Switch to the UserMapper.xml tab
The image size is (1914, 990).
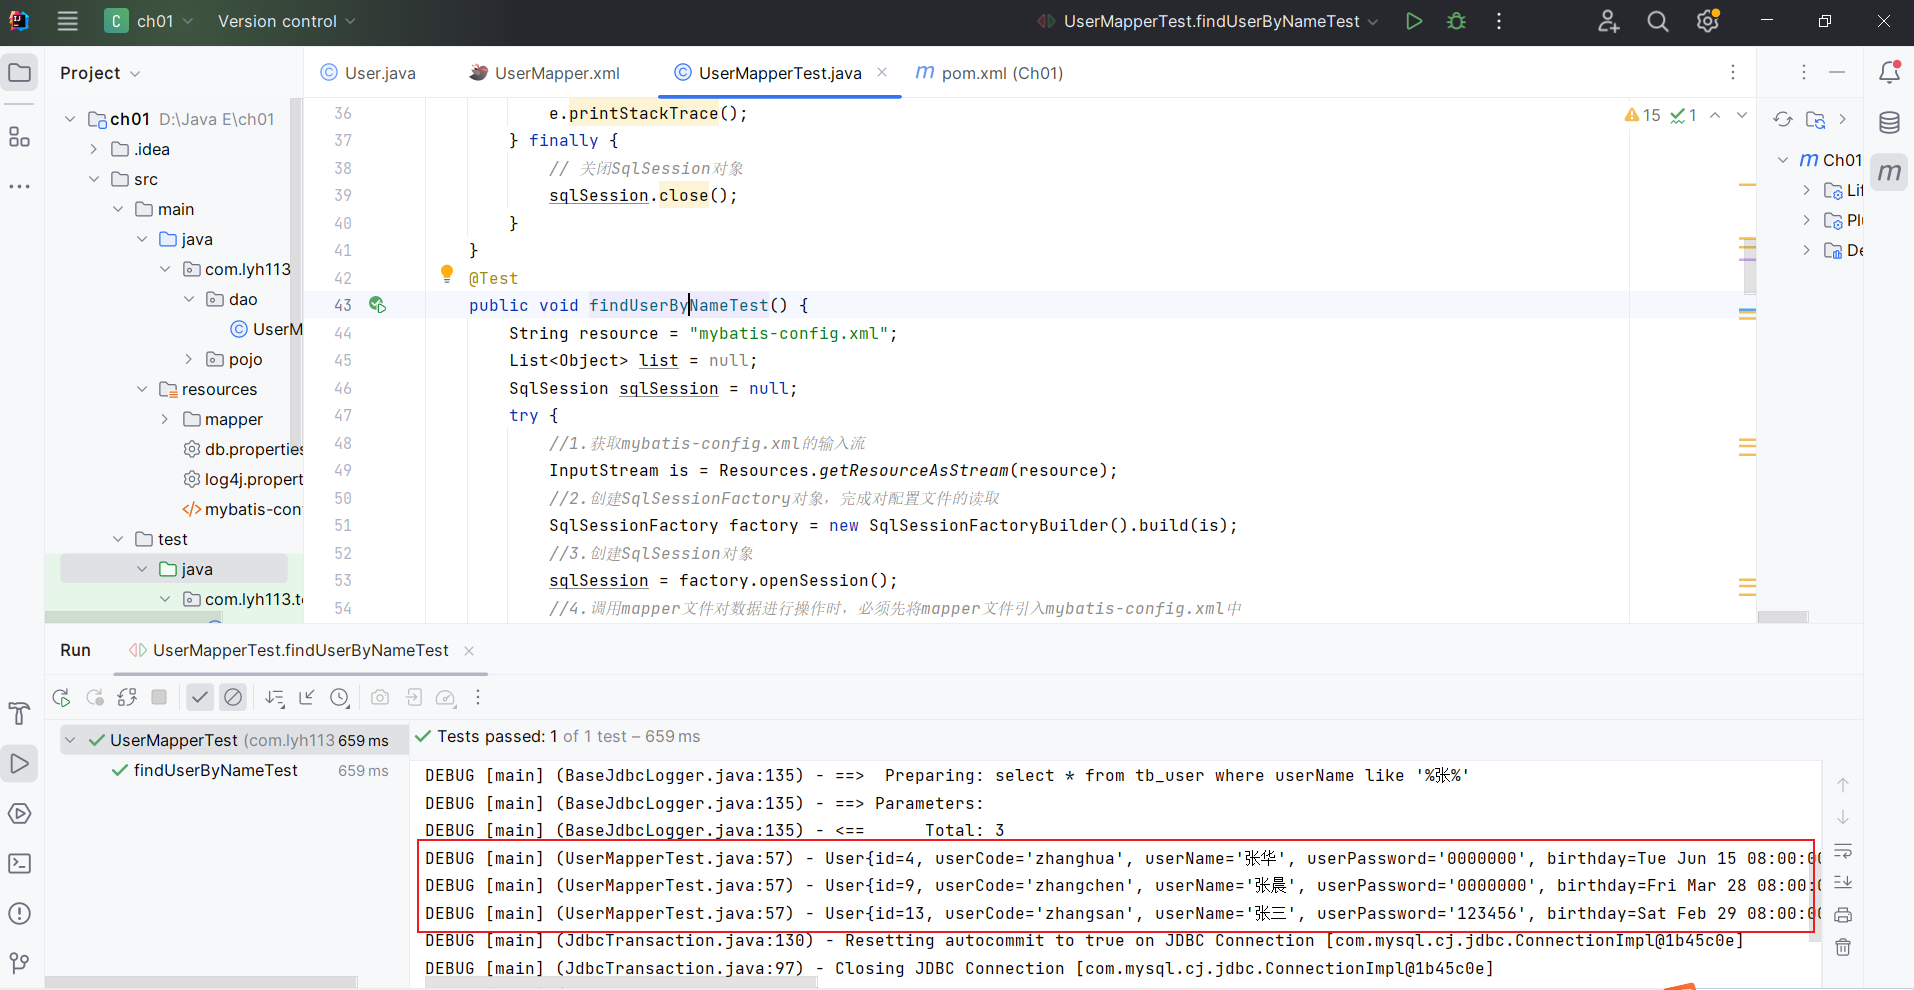point(545,73)
